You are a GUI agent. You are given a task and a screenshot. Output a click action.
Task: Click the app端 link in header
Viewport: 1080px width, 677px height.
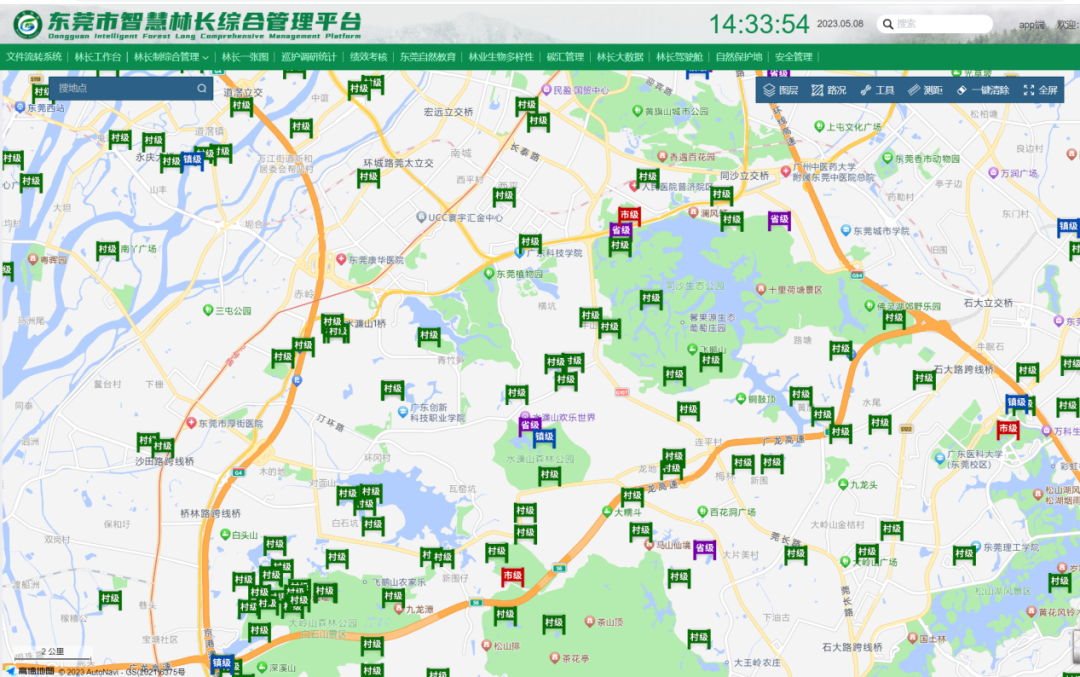[x=1031, y=24]
